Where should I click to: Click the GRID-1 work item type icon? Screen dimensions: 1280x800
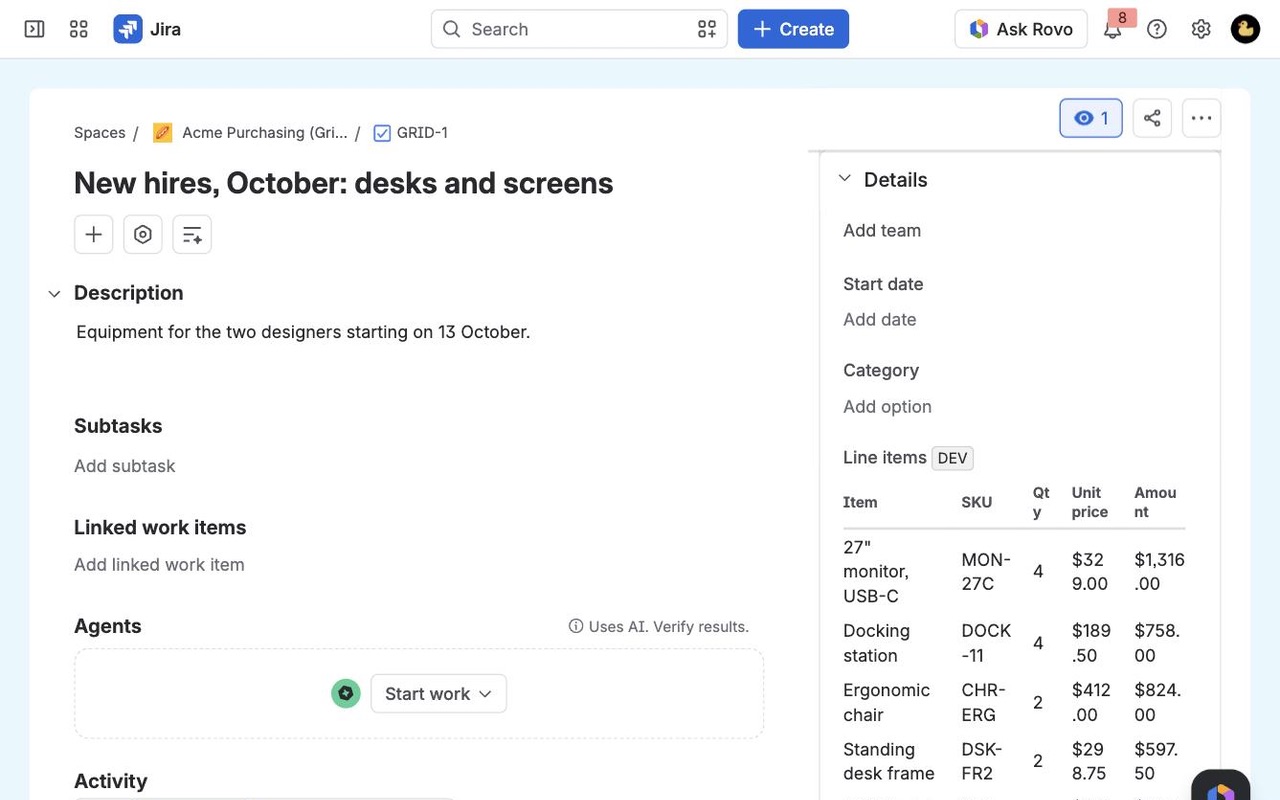coord(382,133)
